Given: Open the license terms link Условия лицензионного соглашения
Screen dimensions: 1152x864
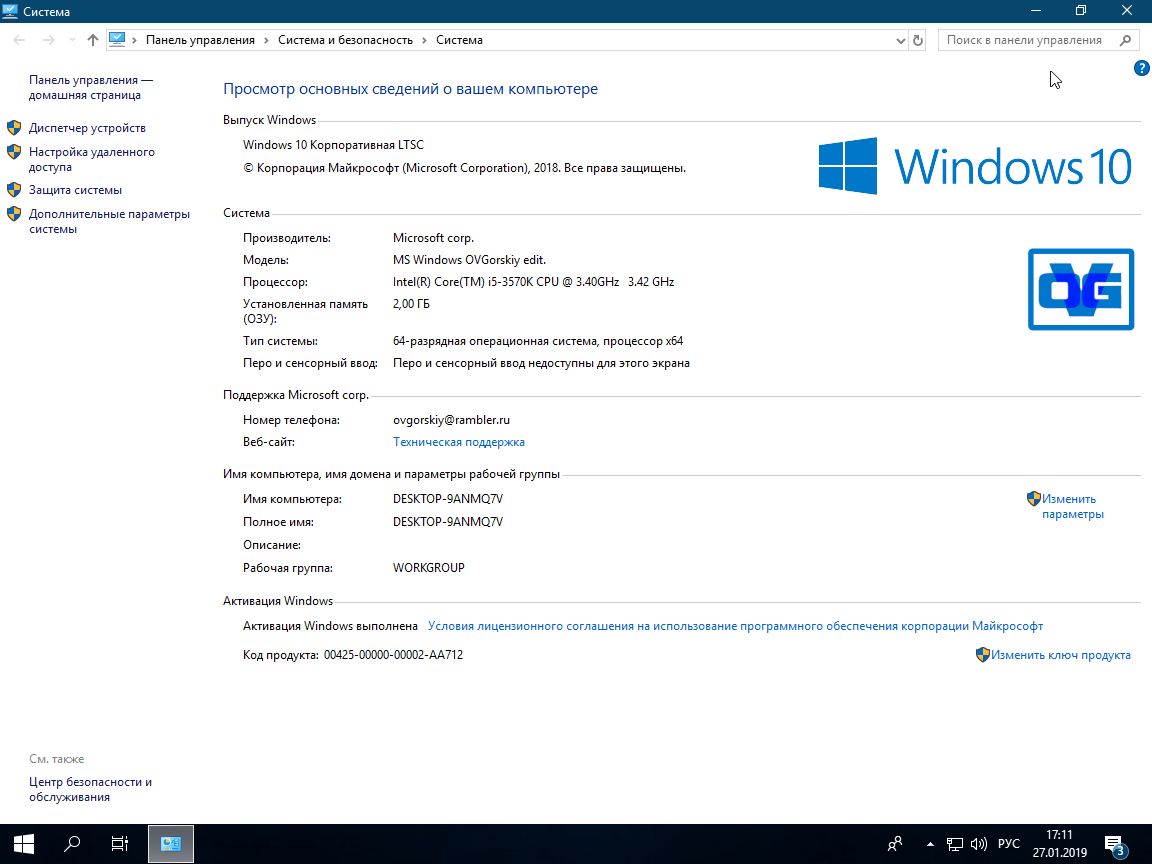Looking at the screenshot, I should point(735,626).
